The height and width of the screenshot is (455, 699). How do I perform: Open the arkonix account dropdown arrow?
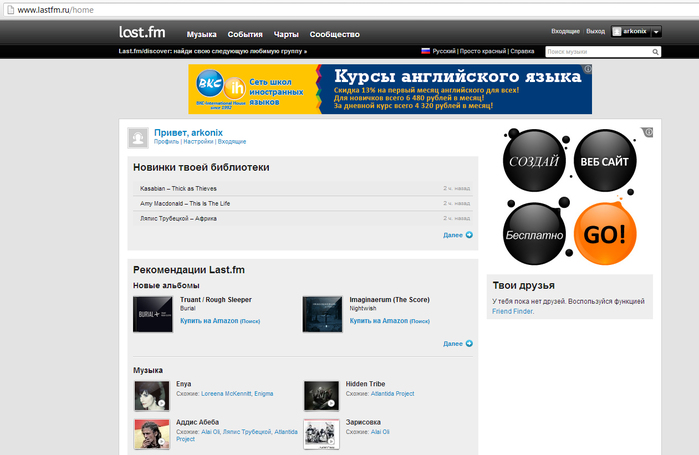click(x=656, y=32)
